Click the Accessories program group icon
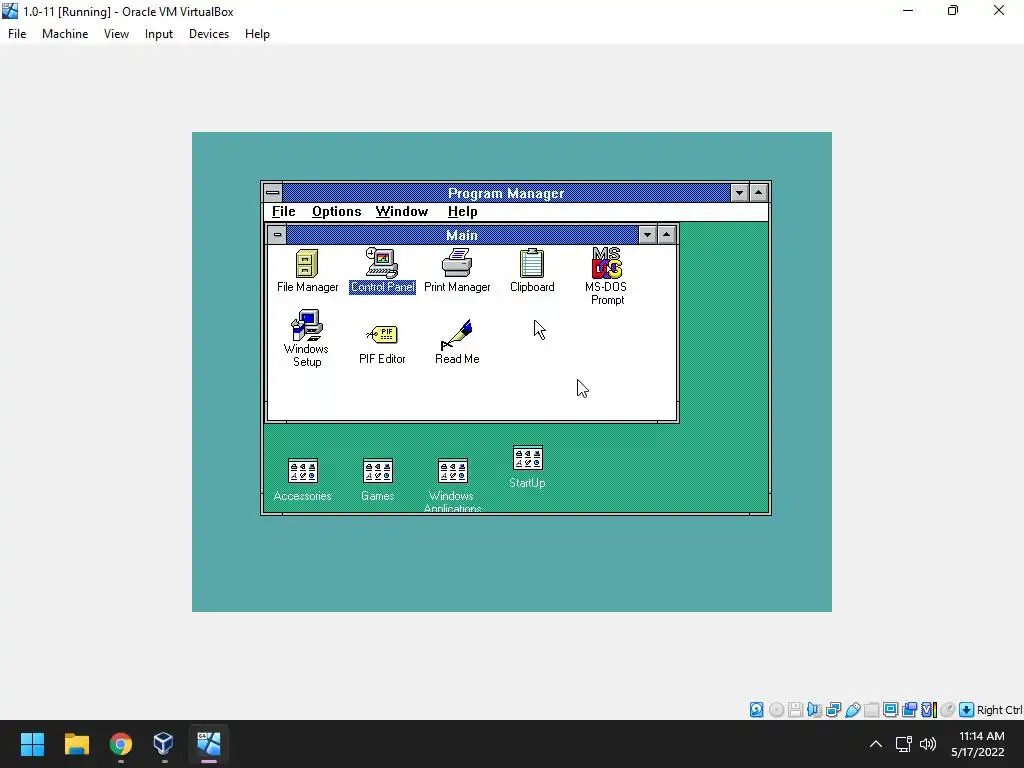This screenshot has width=1024, height=768. (302, 480)
